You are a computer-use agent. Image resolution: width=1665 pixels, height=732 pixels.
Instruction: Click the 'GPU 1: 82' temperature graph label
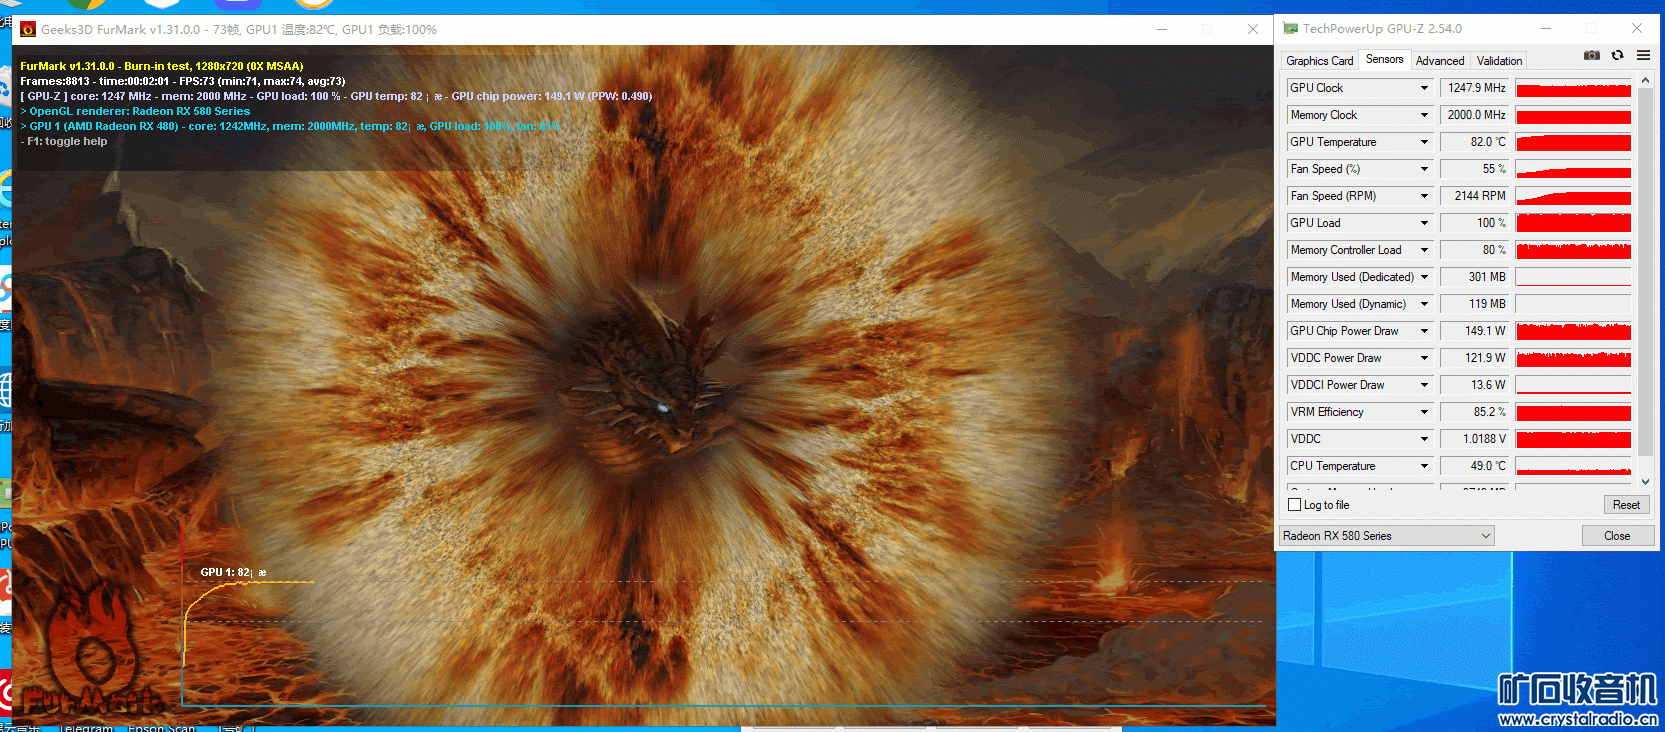tap(234, 573)
